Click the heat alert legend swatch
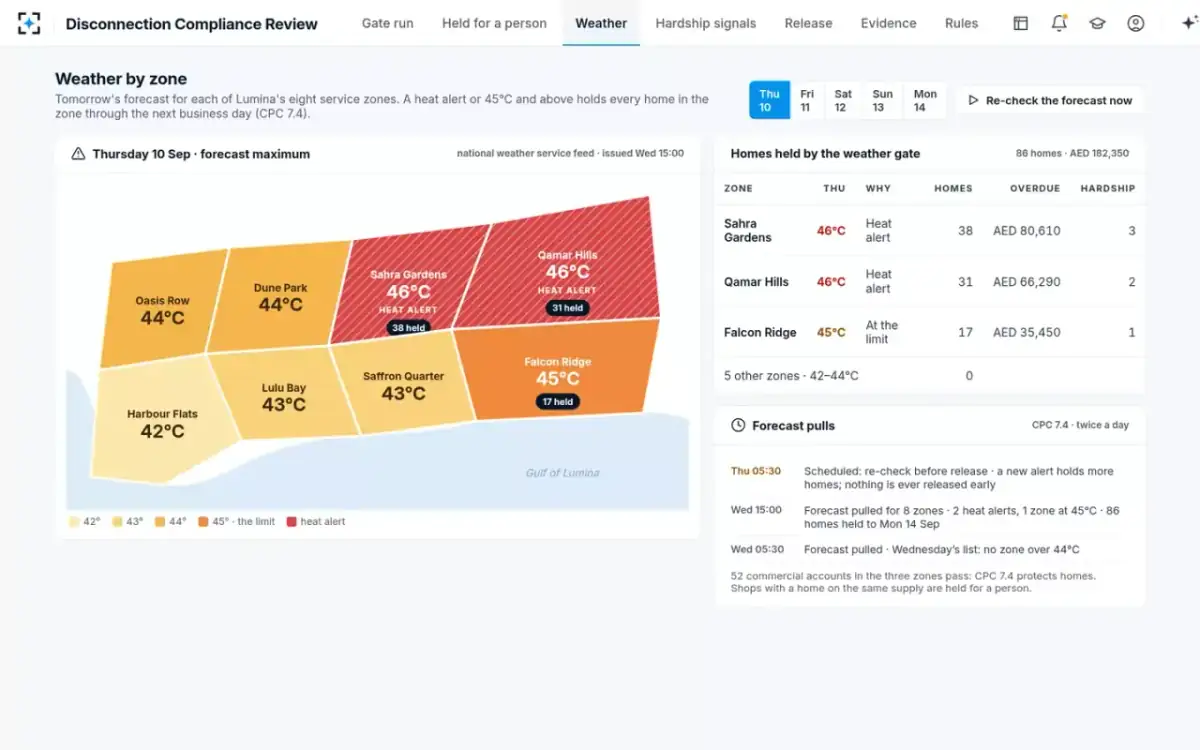Screen dimensions: 1200x750 (292, 521)
